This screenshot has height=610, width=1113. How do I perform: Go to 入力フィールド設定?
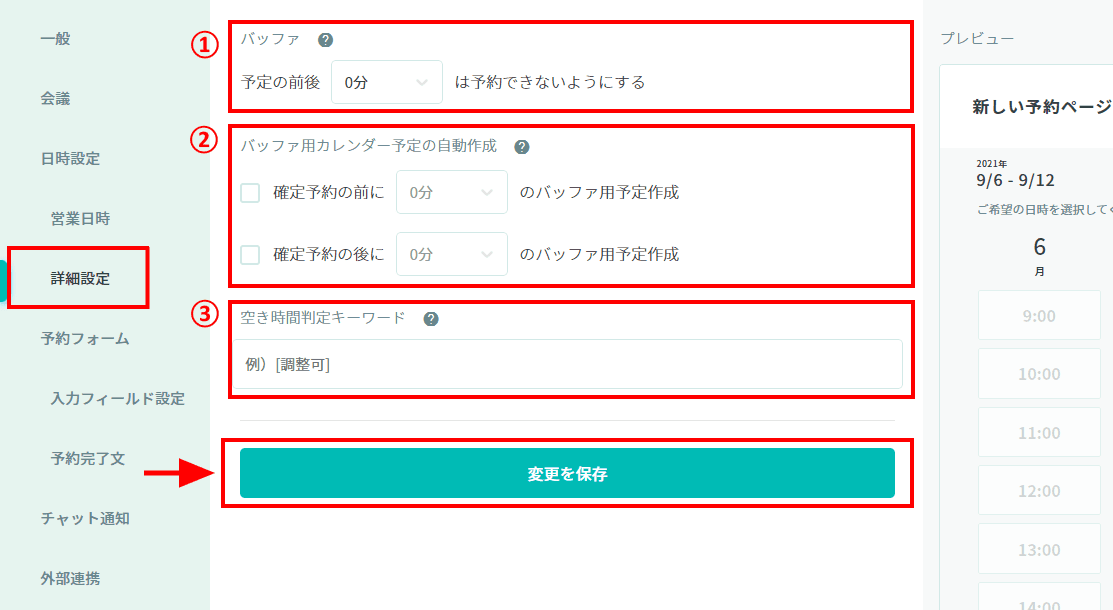pyautogui.click(x=118, y=398)
